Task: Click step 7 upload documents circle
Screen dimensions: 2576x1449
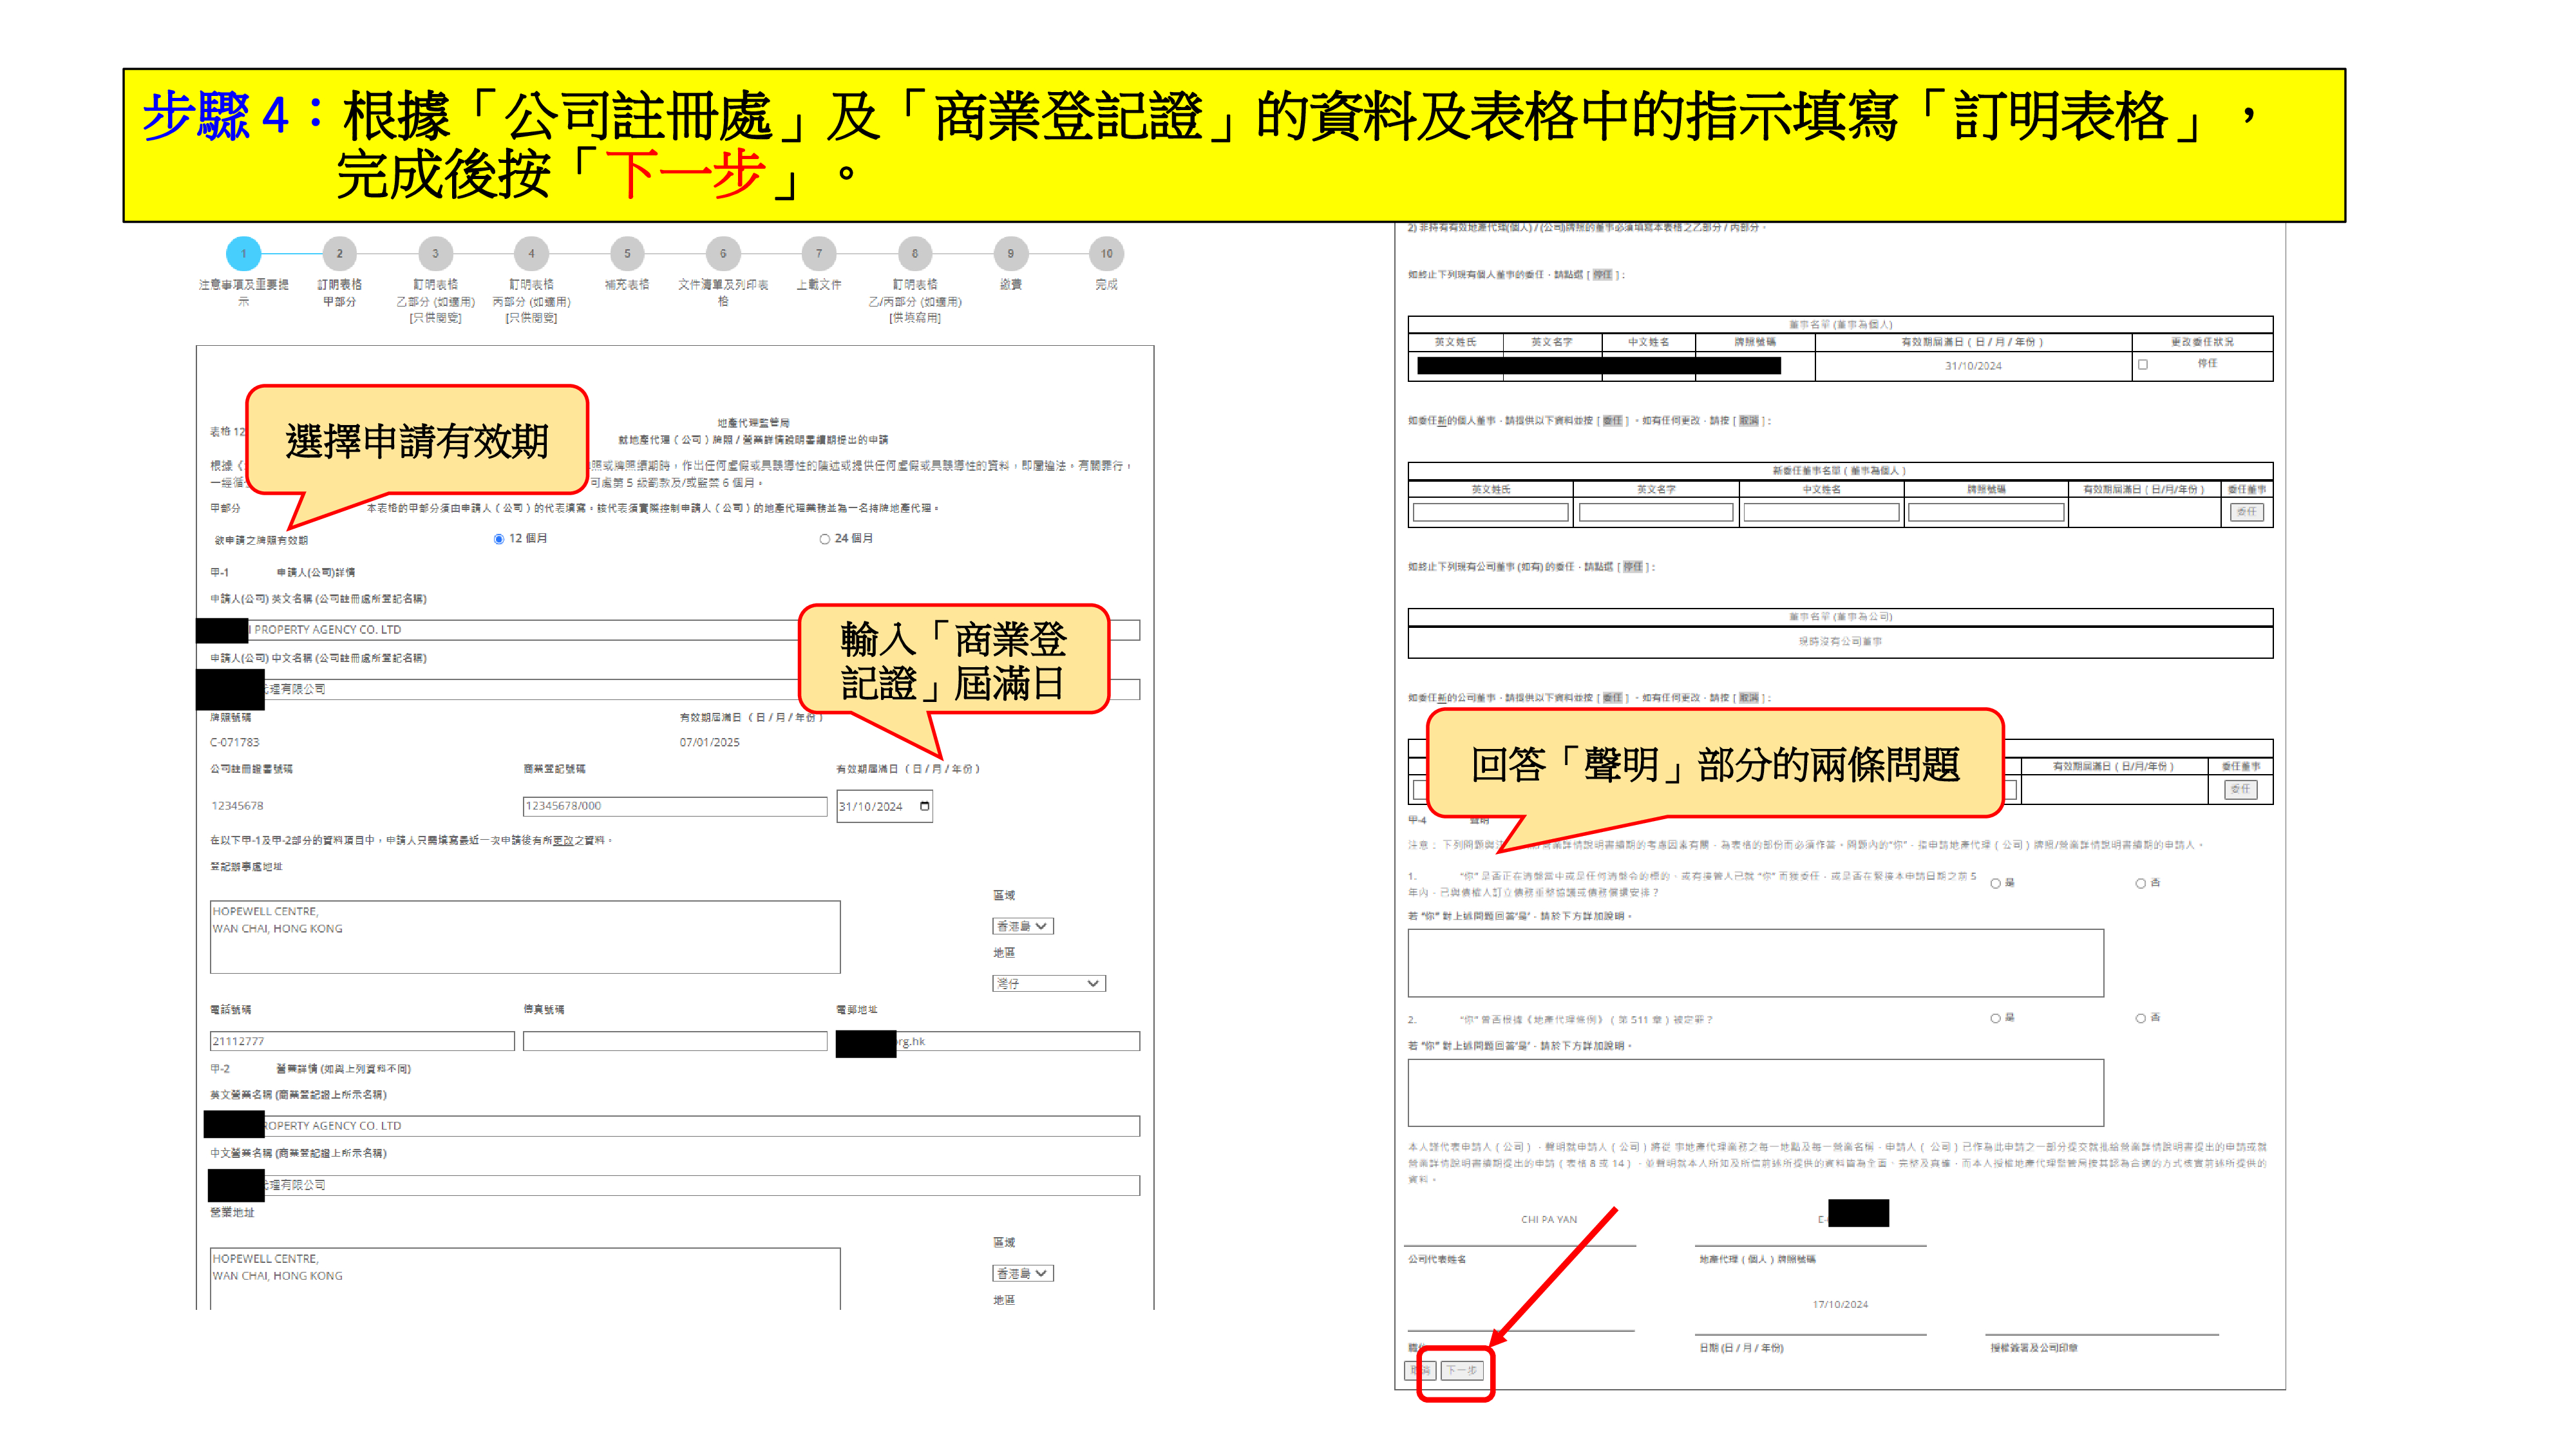Action: (x=818, y=254)
